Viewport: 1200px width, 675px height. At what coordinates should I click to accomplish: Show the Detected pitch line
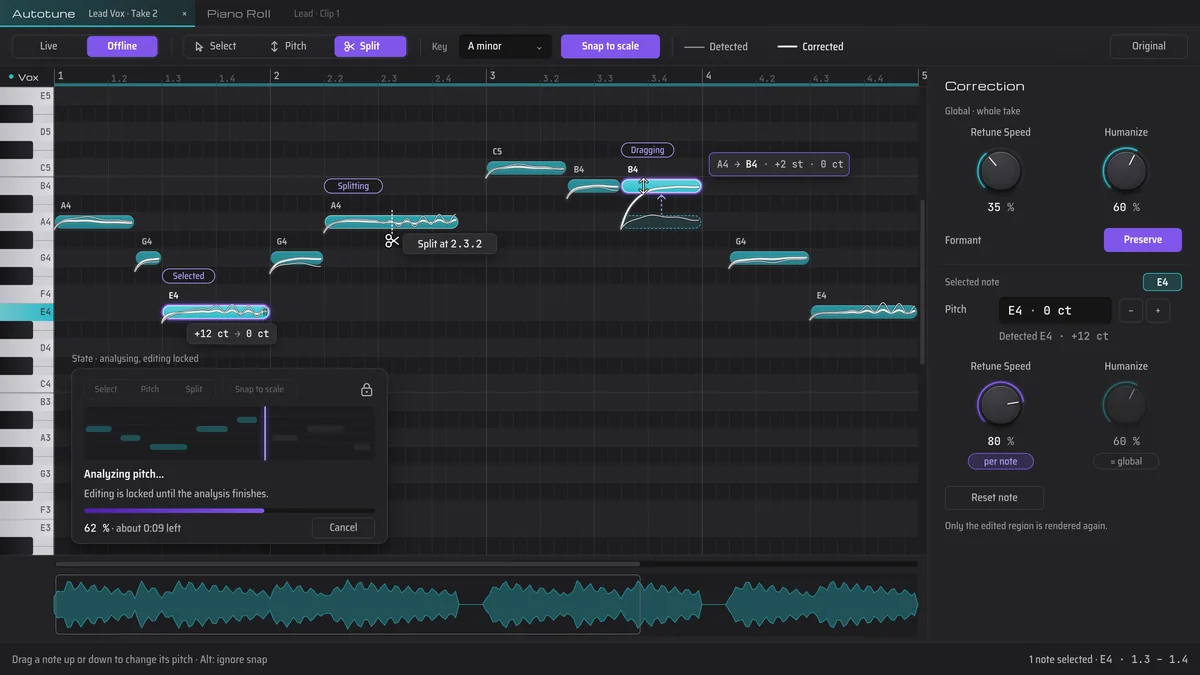point(715,46)
